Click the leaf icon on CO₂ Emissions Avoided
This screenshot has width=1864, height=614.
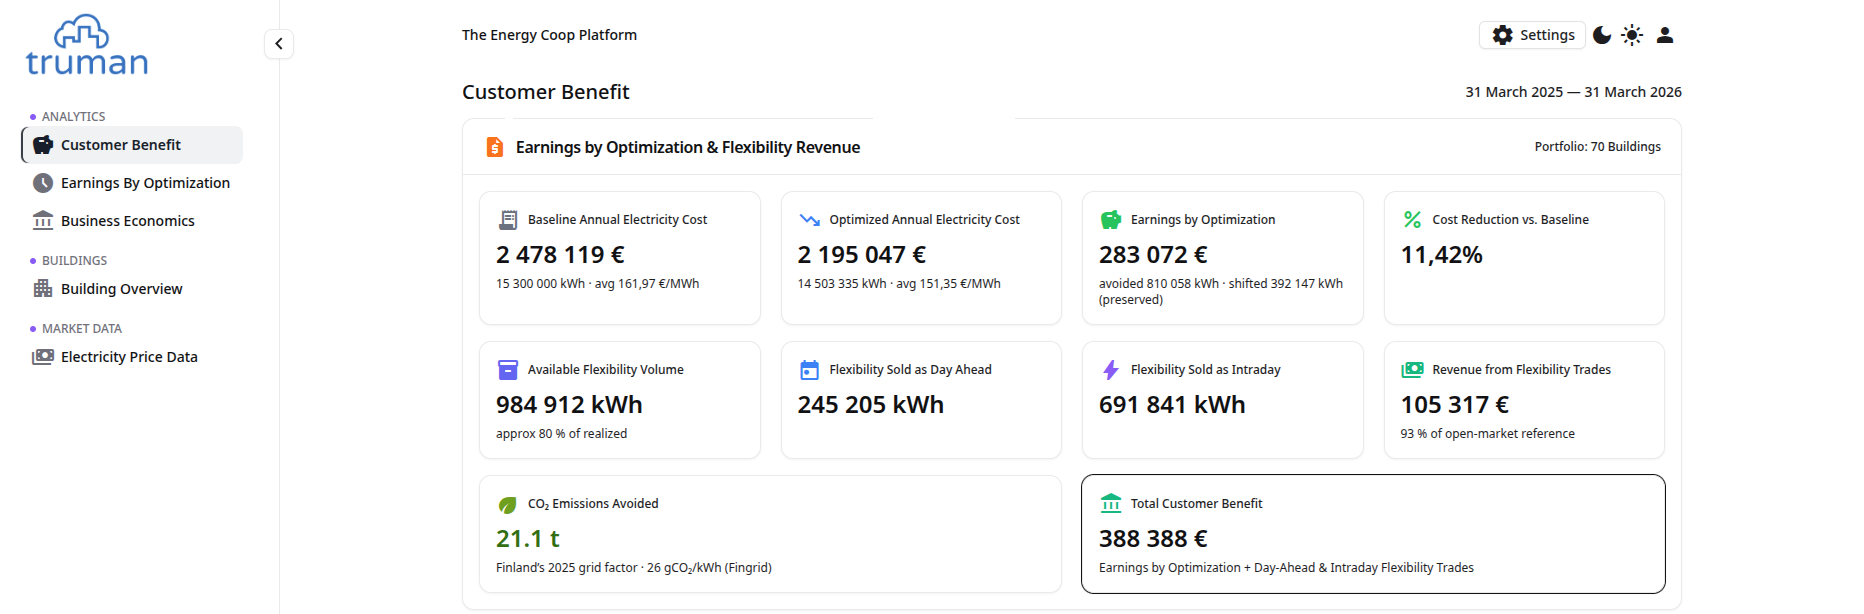coord(508,505)
